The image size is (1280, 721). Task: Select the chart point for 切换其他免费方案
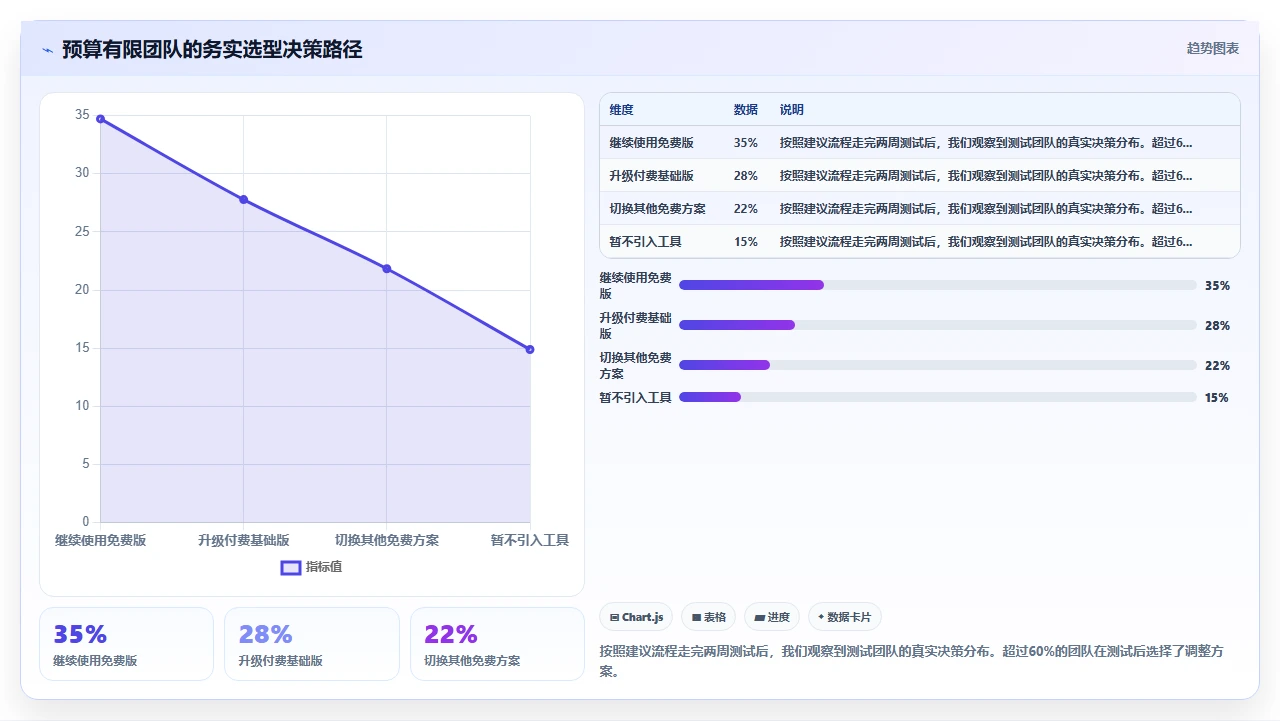(x=387, y=269)
